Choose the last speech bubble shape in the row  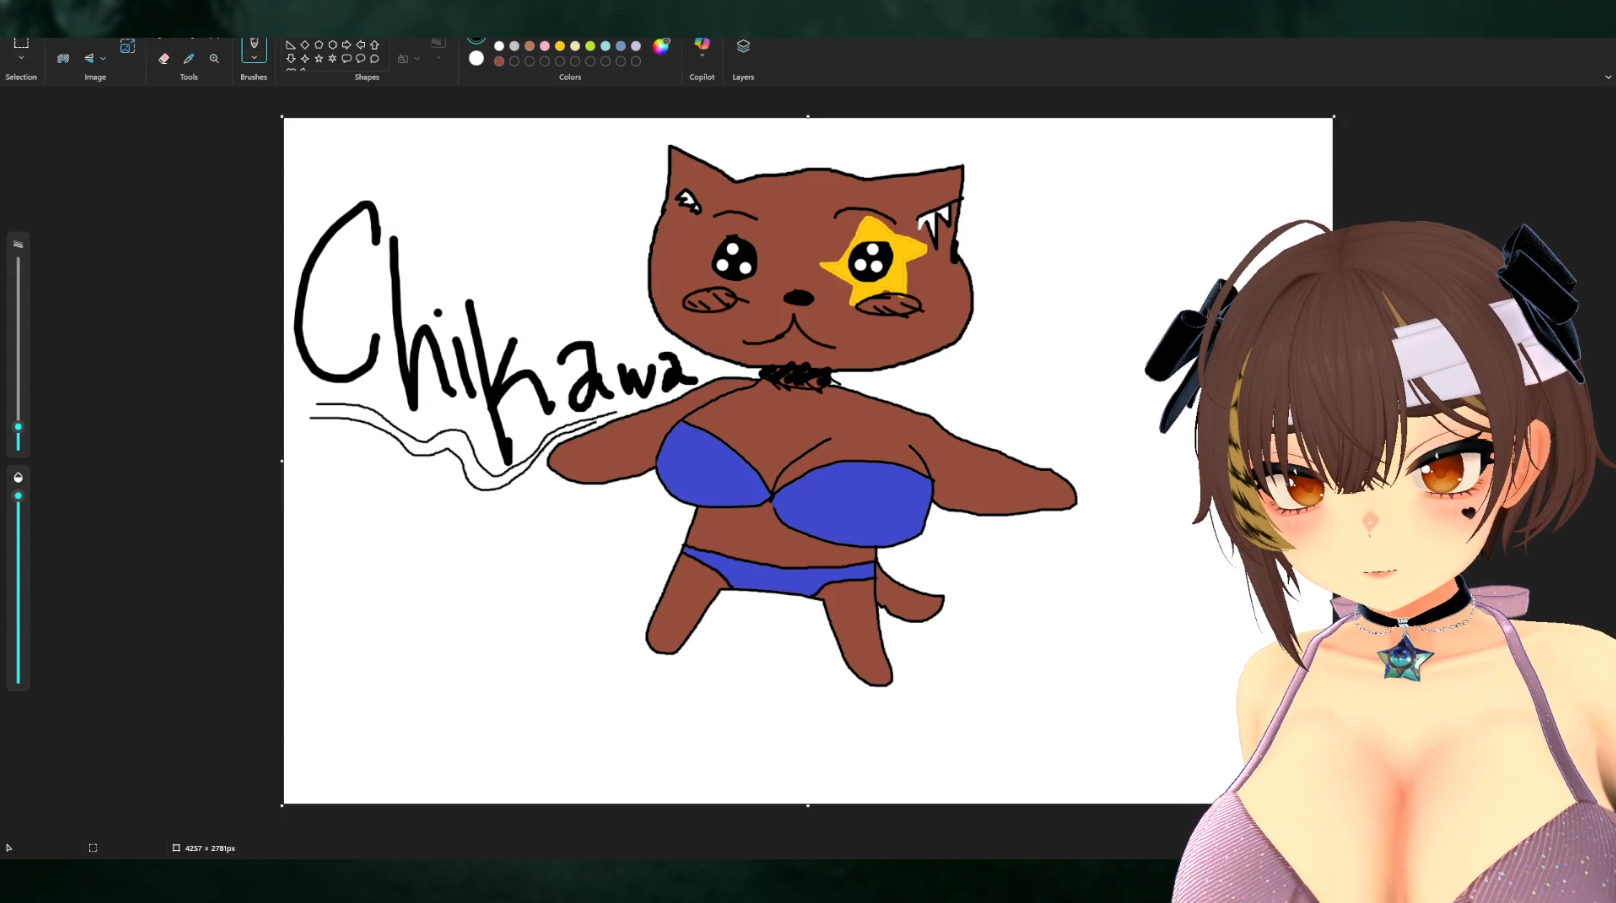375,59
